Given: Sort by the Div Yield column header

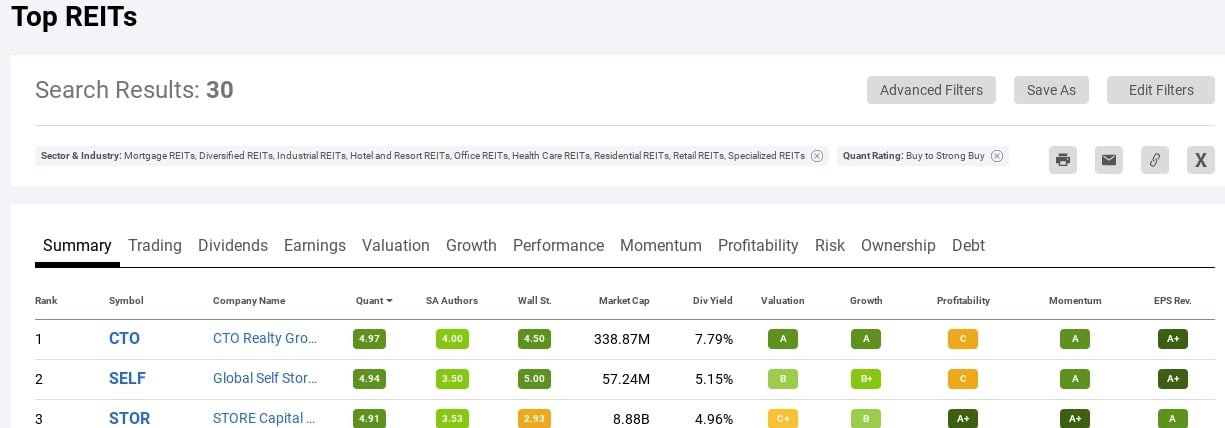Looking at the screenshot, I should click(x=713, y=300).
